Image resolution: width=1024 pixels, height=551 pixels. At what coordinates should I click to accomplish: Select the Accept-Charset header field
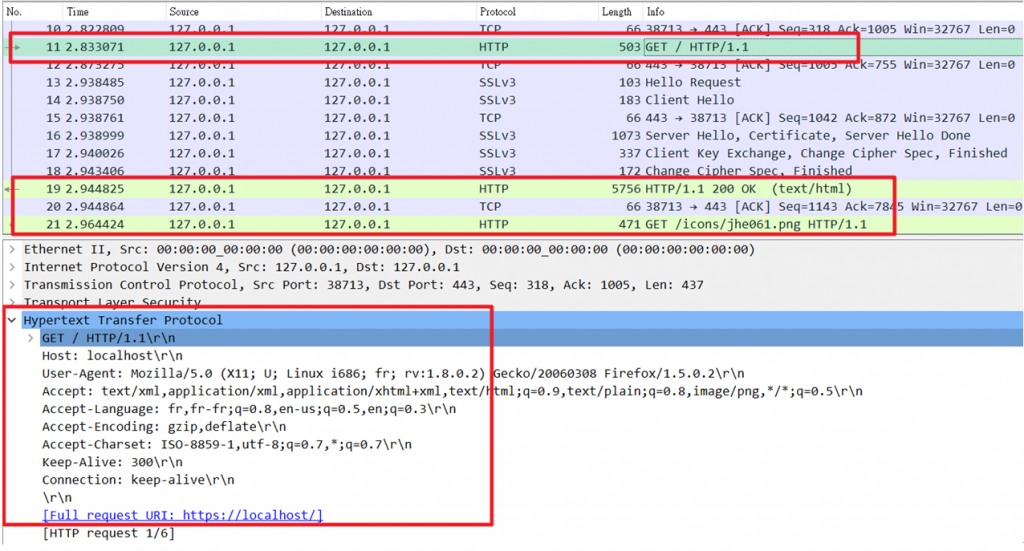click(227, 444)
